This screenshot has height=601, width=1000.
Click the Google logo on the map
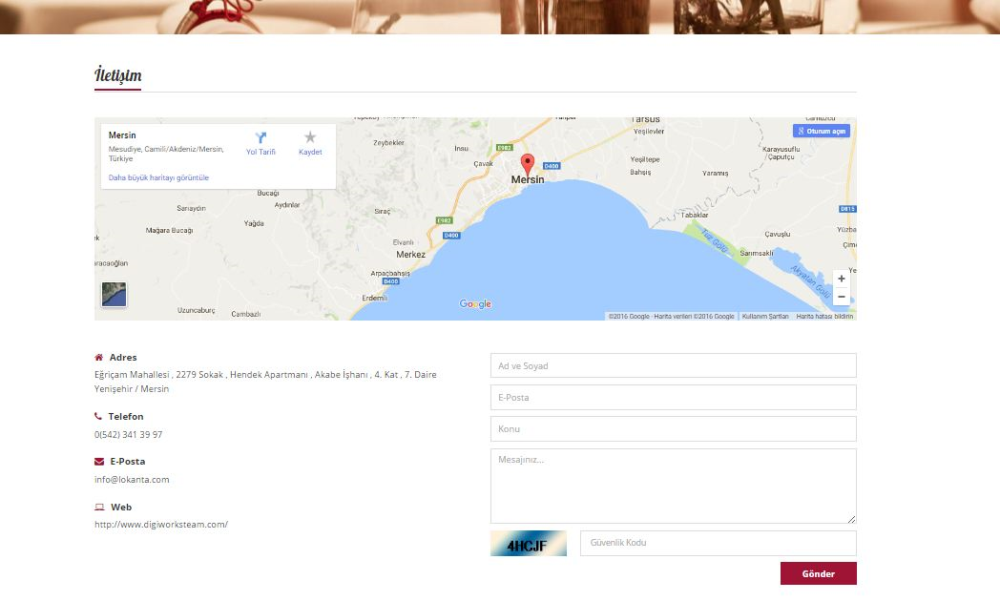475,304
